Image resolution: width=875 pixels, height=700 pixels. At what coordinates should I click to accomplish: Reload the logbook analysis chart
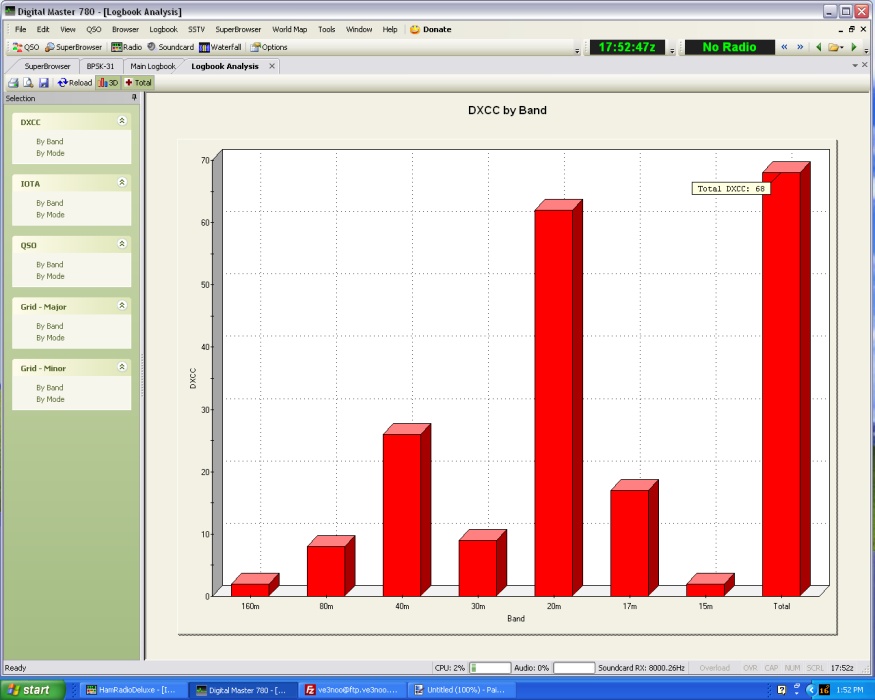[75, 83]
